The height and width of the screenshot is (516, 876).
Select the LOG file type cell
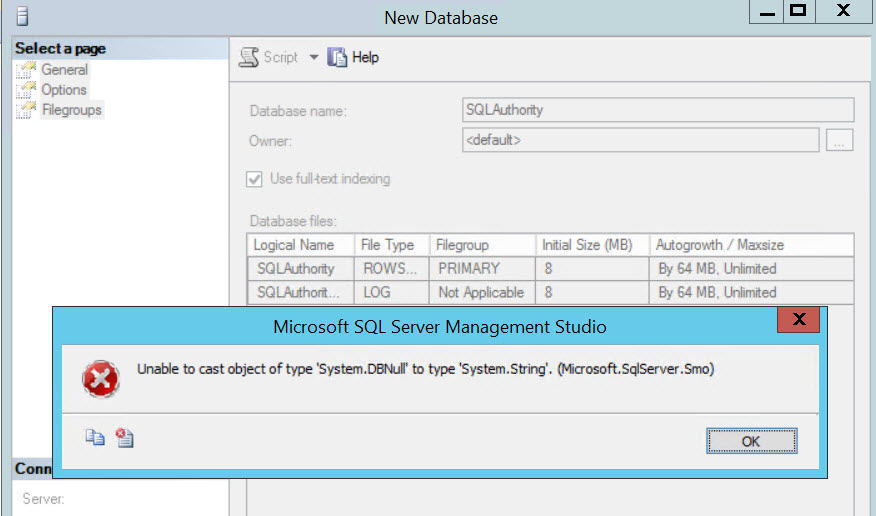[x=392, y=293]
